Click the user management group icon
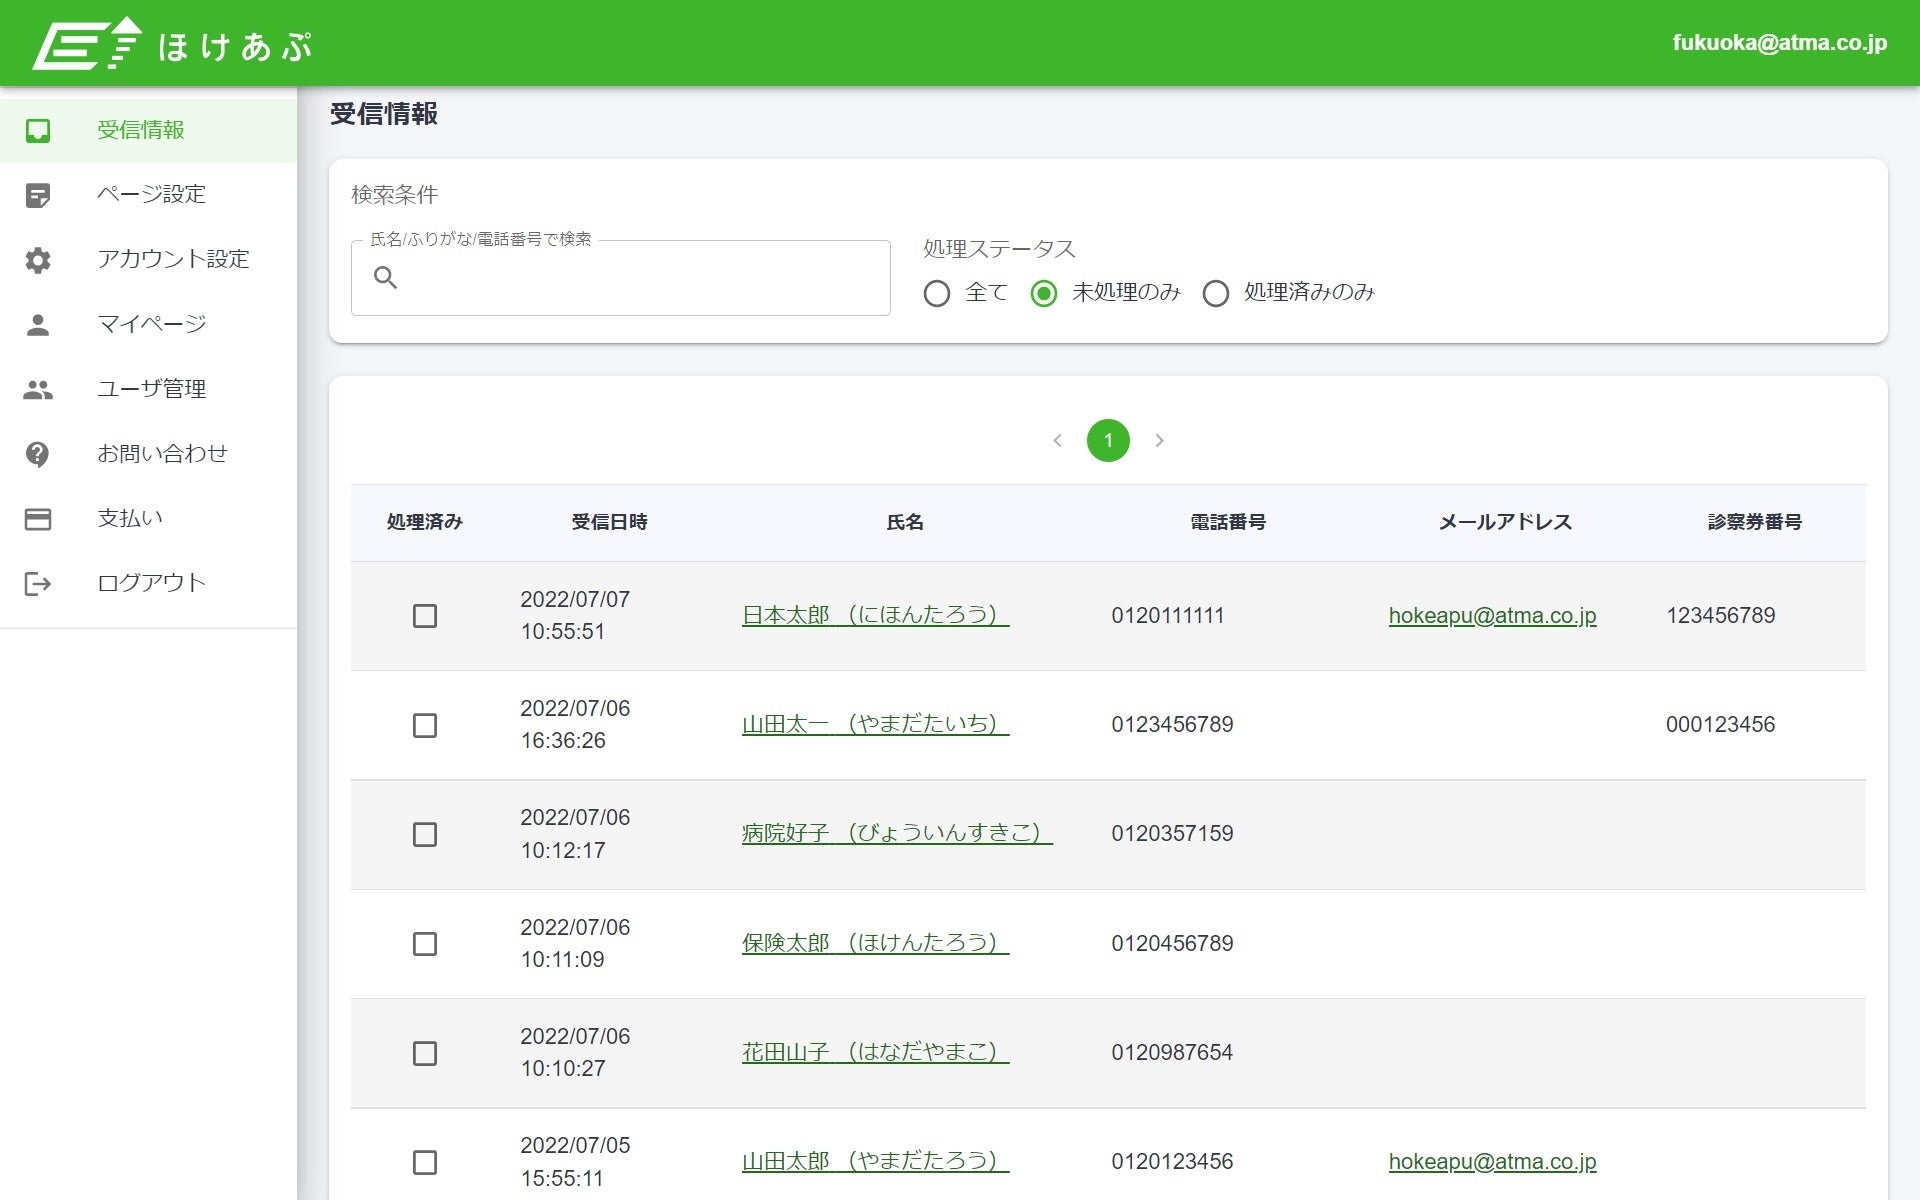The width and height of the screenshot is (1920, 1200). (38, 390)
